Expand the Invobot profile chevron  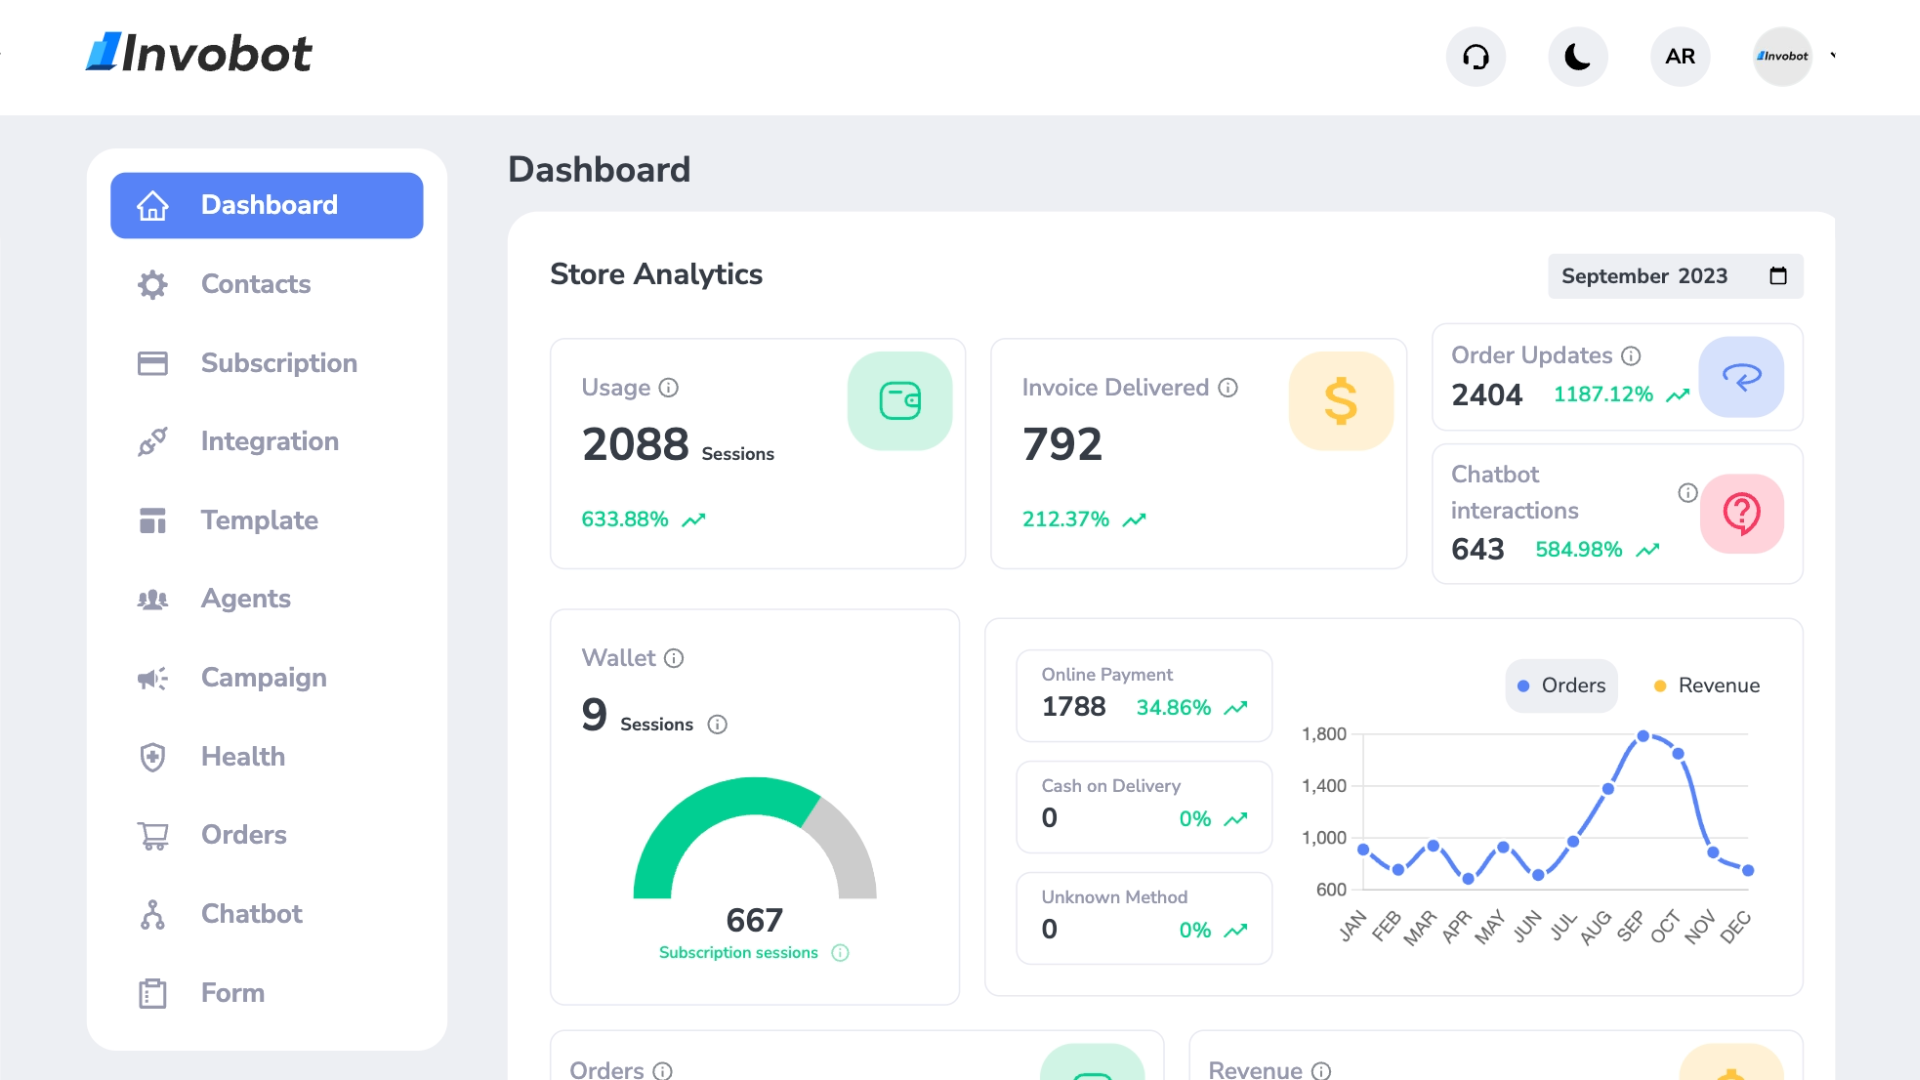click(x=1834, y=56)
